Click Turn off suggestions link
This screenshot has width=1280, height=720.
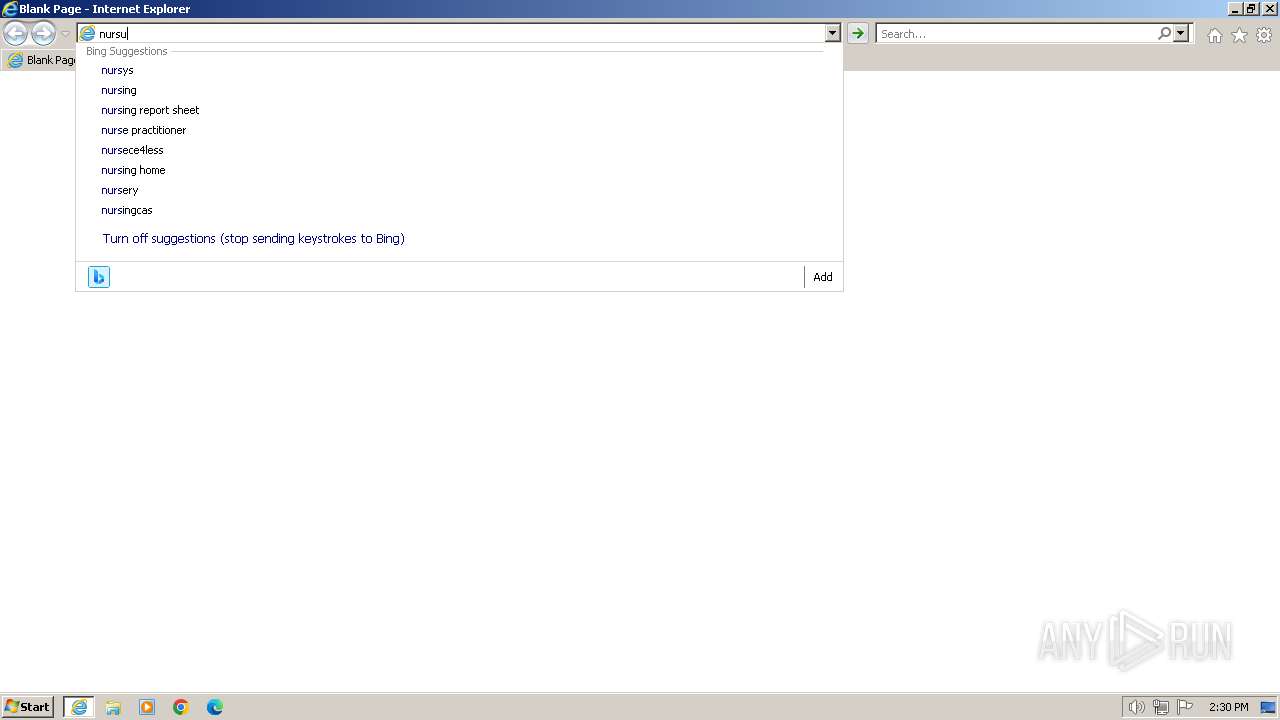coord(253,239)
